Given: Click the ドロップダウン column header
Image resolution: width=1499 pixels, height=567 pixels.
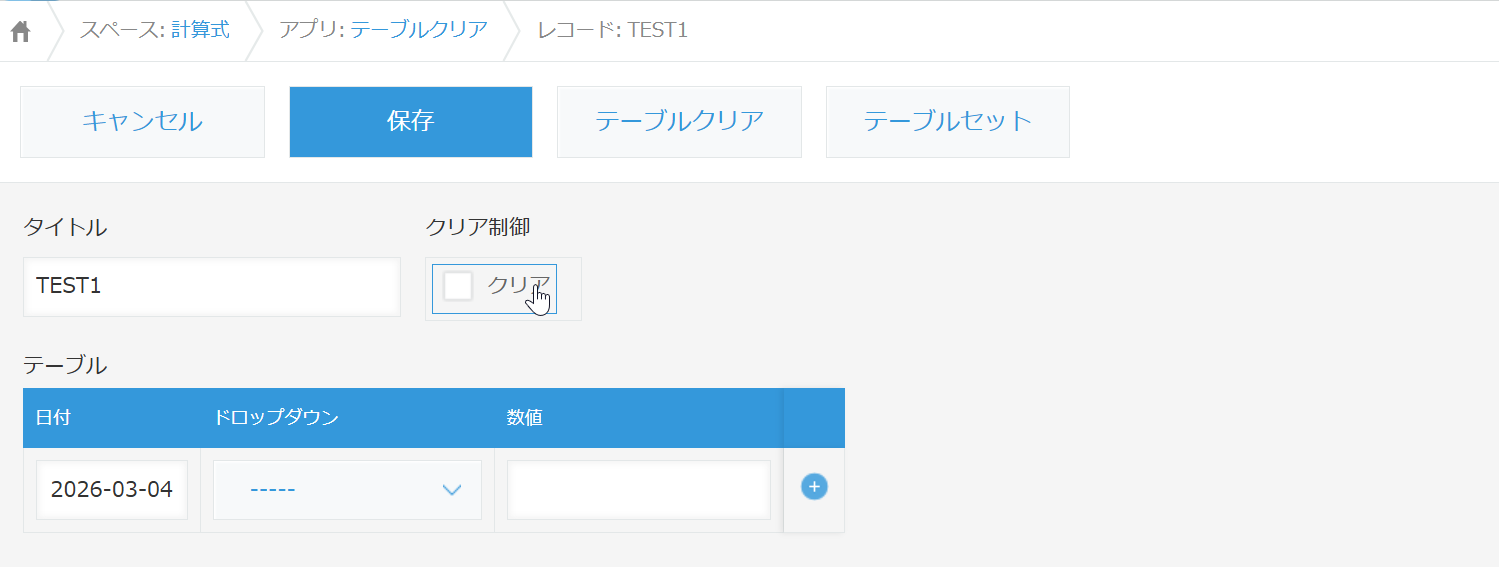Looking at the screenshot, I should 276,418.
